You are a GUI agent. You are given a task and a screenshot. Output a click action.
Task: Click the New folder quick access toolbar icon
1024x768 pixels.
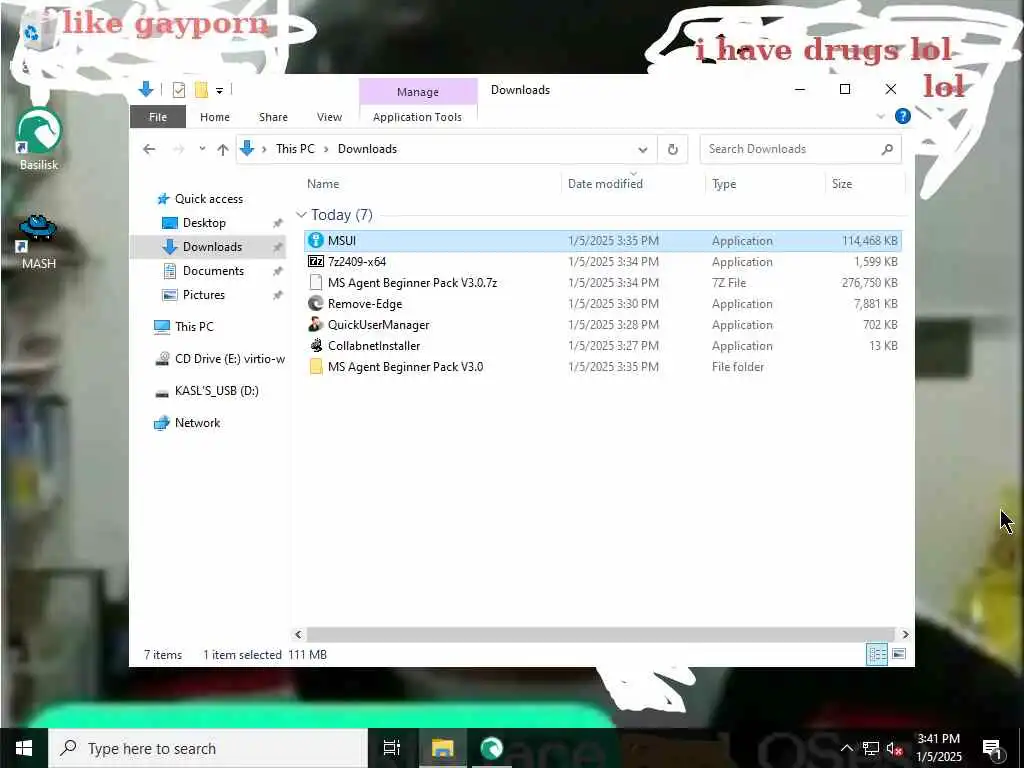(x=201, y=90)
